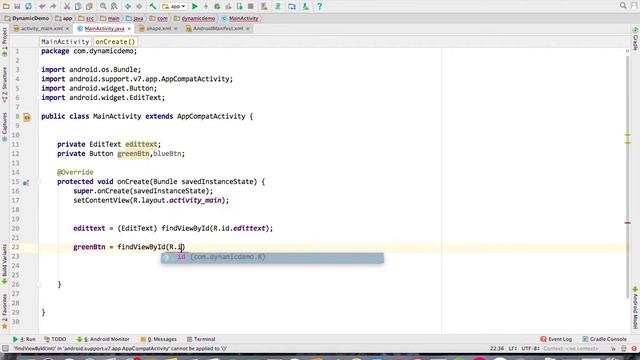
Task: Navigate back with the left arrow icon
Action: click(128, 6)
